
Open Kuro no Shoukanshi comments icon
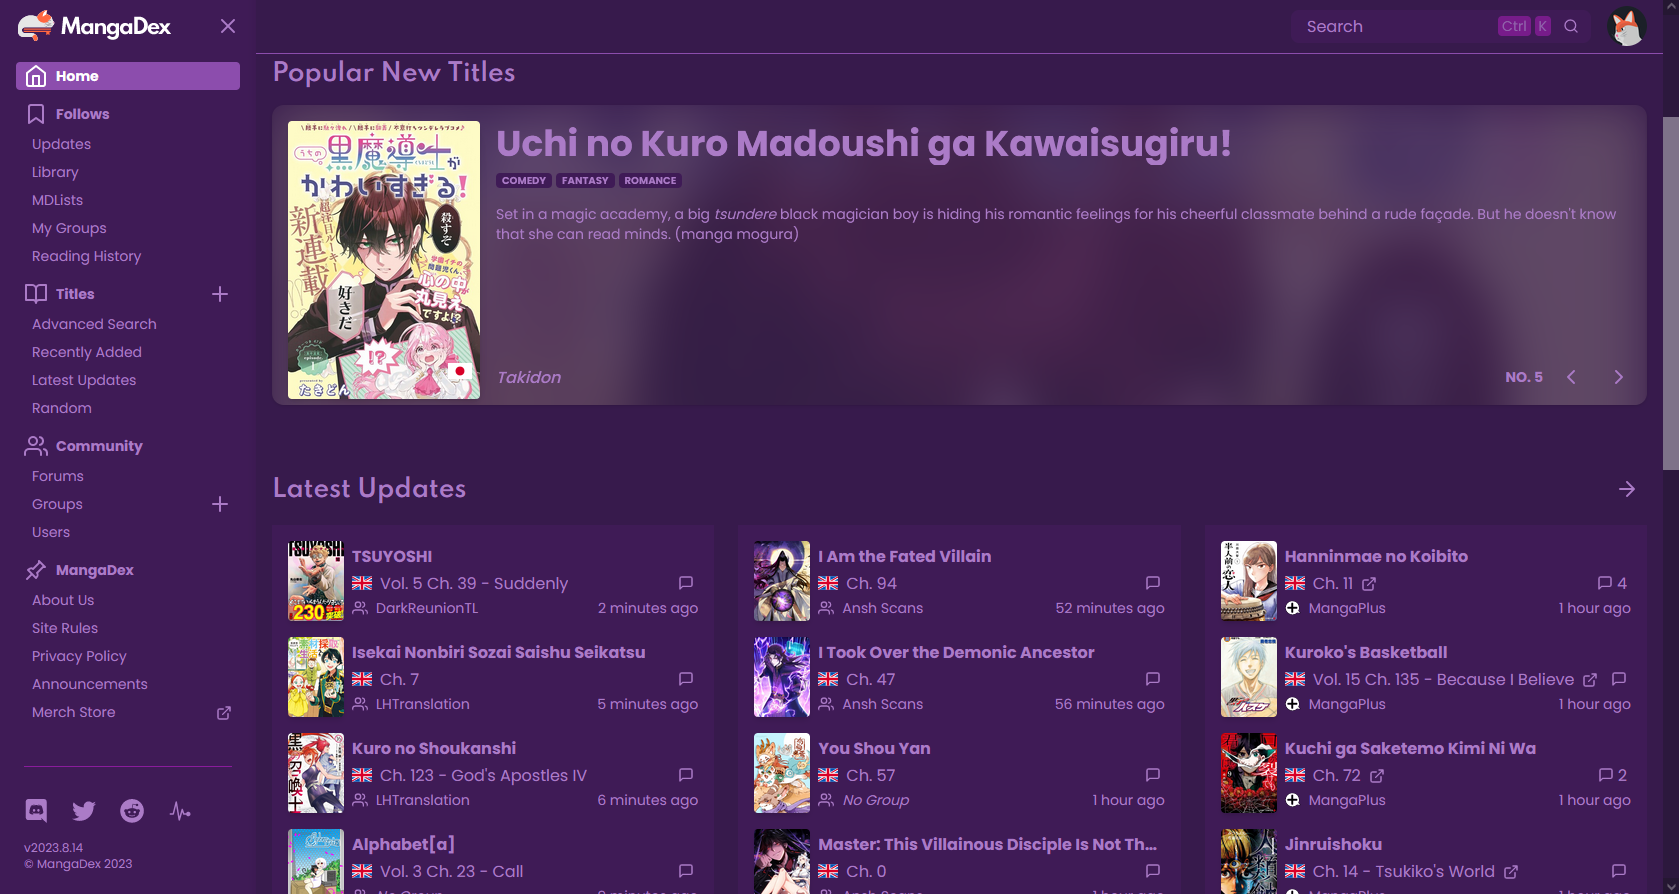coord(686,774)
